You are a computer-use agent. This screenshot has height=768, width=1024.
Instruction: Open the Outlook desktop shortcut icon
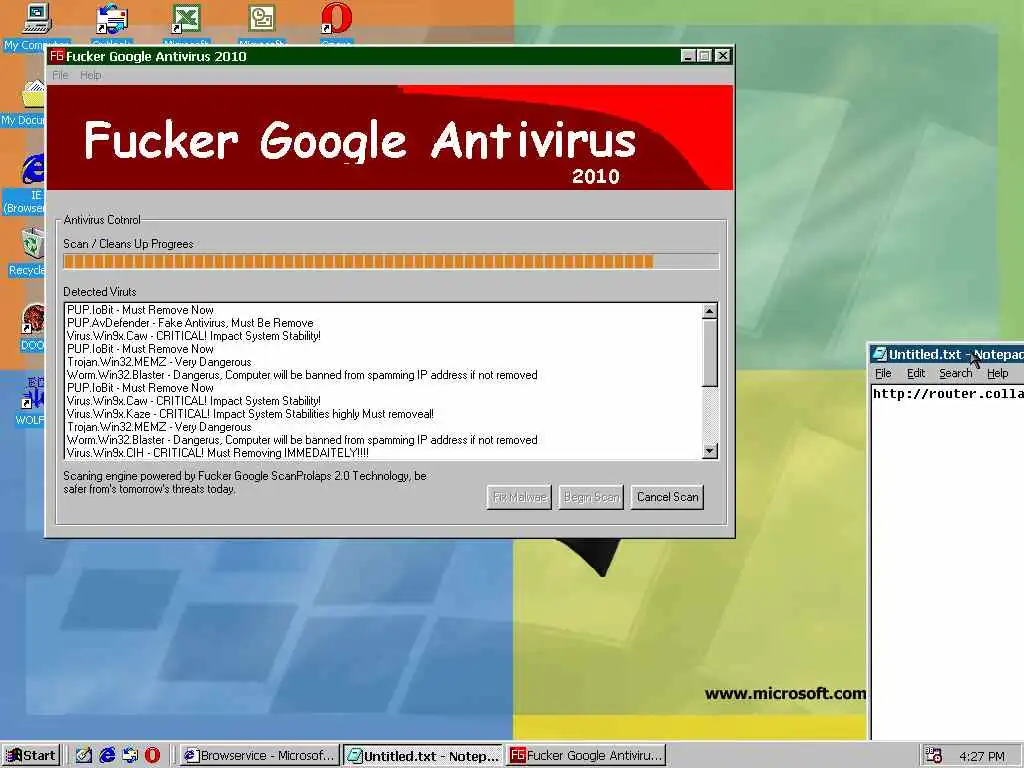pos(112,20)
